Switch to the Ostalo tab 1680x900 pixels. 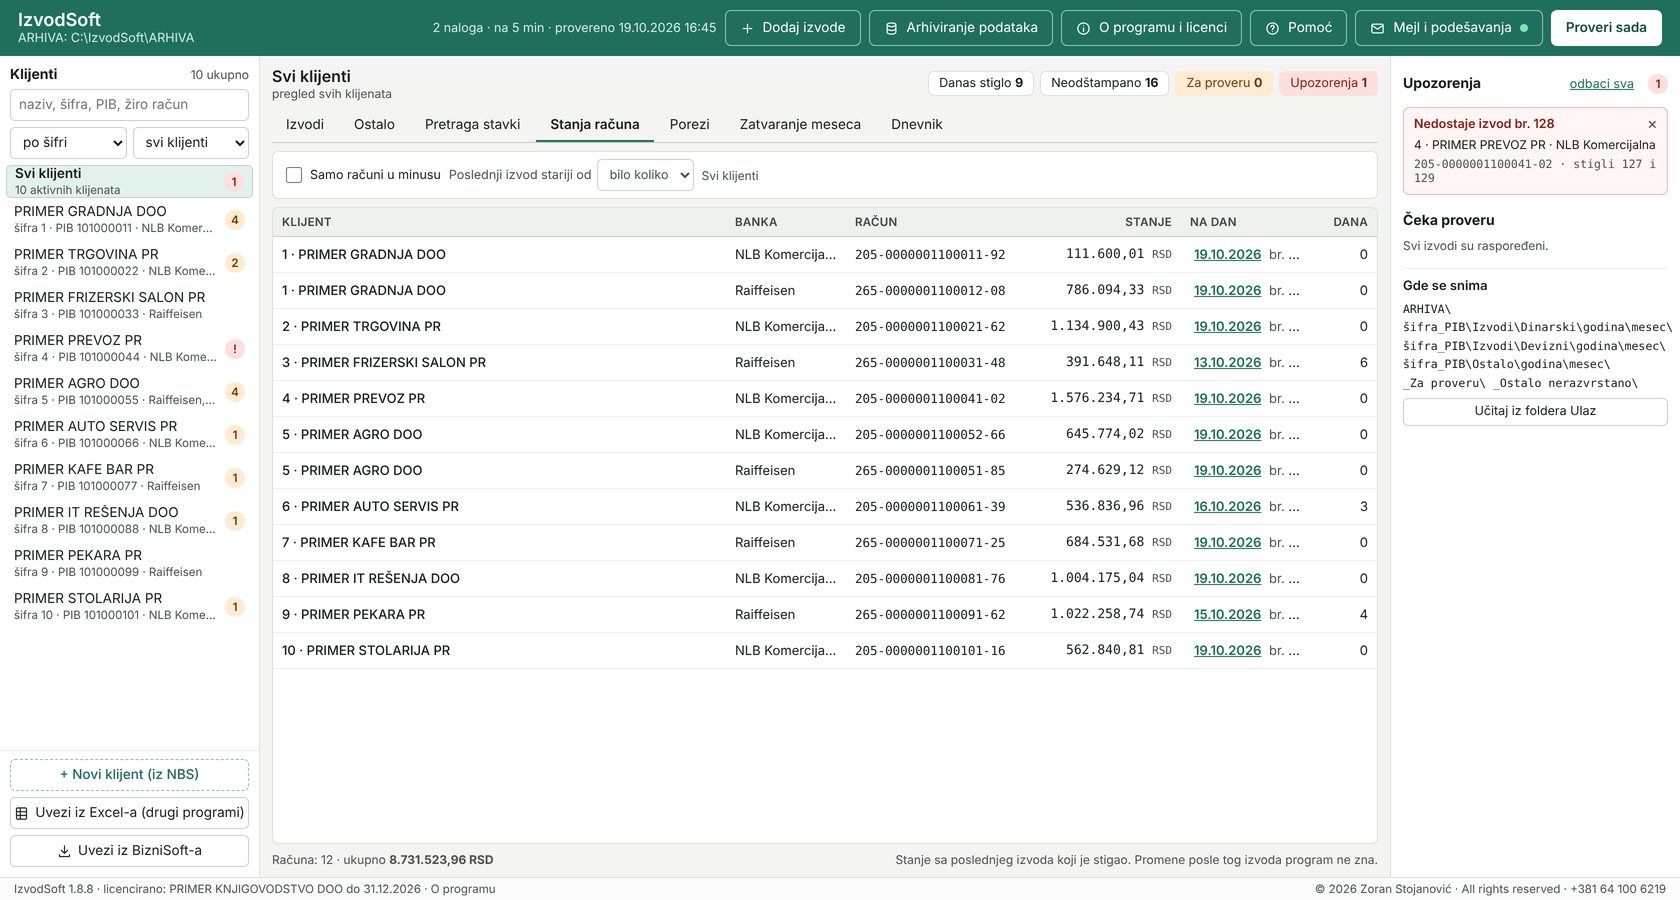click(374, 125)
